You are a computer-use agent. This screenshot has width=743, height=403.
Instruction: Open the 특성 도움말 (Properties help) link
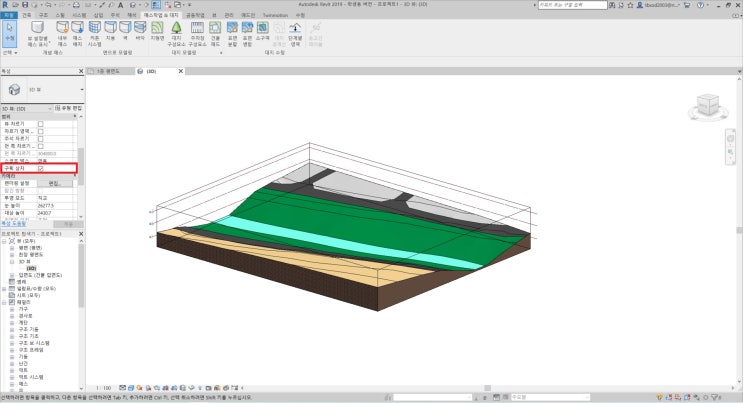point(13,223)
